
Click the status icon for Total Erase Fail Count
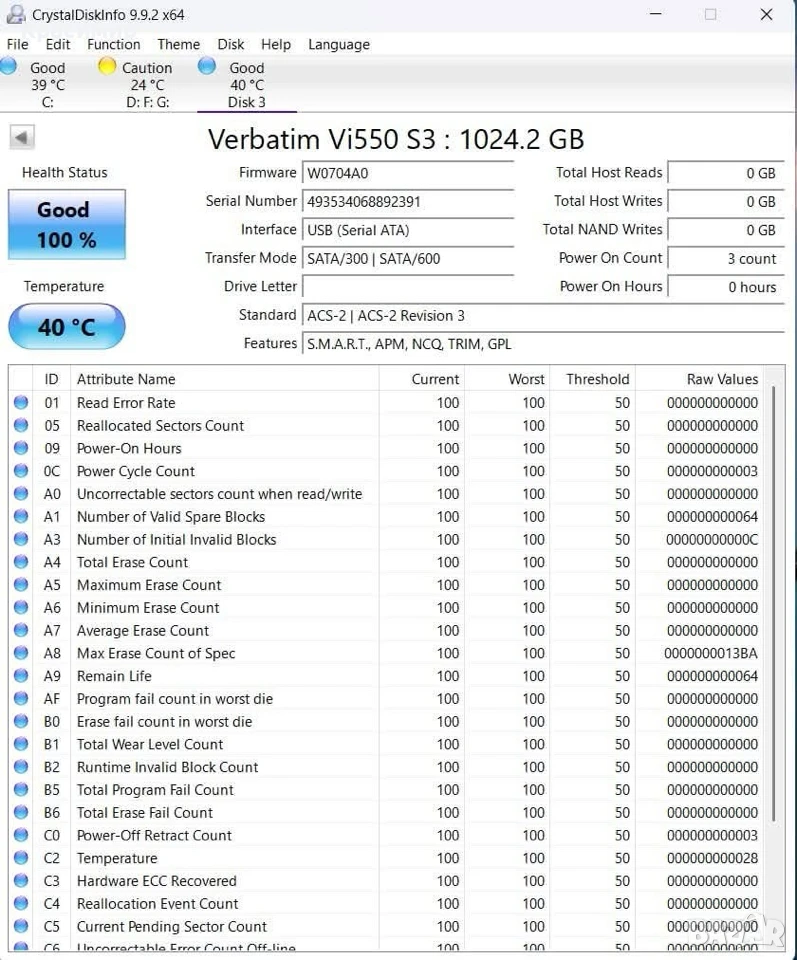click(x=21, y=812)
